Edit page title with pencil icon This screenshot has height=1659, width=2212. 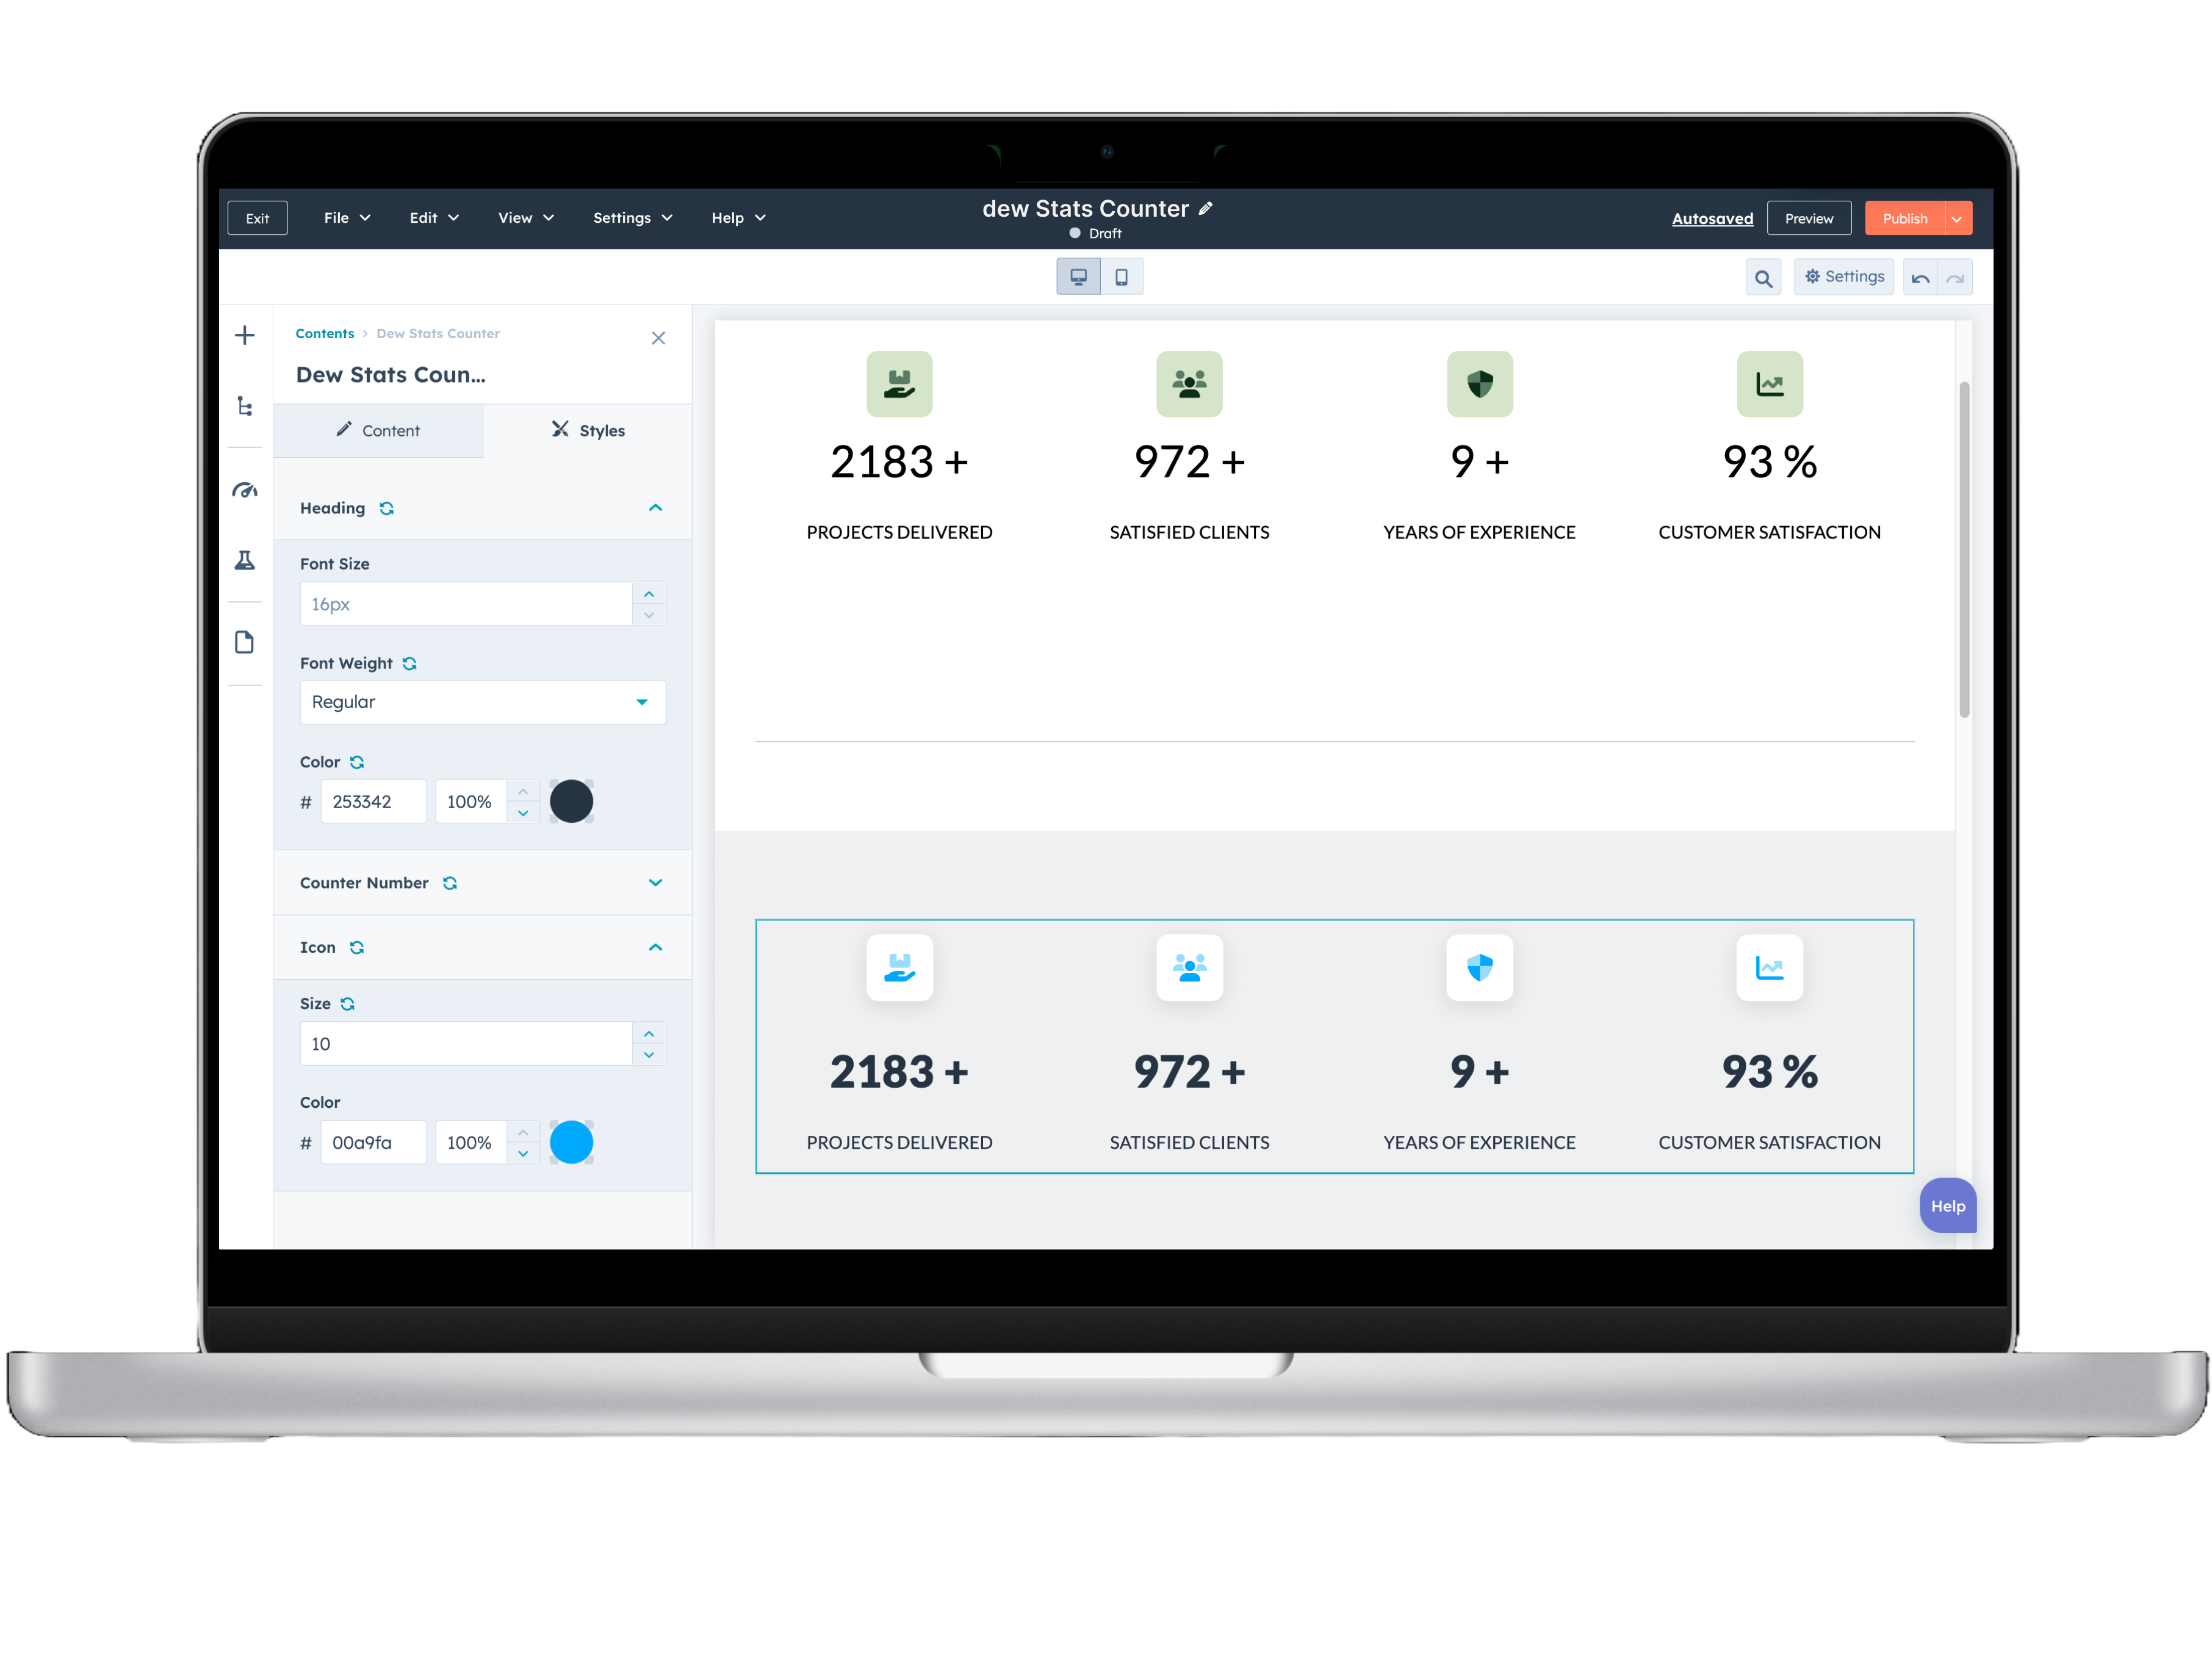1206,209
